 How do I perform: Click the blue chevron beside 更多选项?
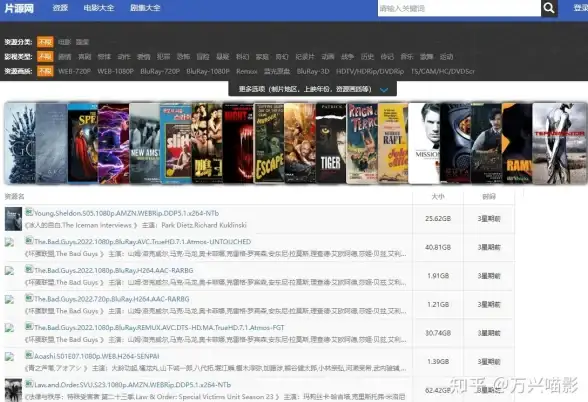[x=384, y=90]
